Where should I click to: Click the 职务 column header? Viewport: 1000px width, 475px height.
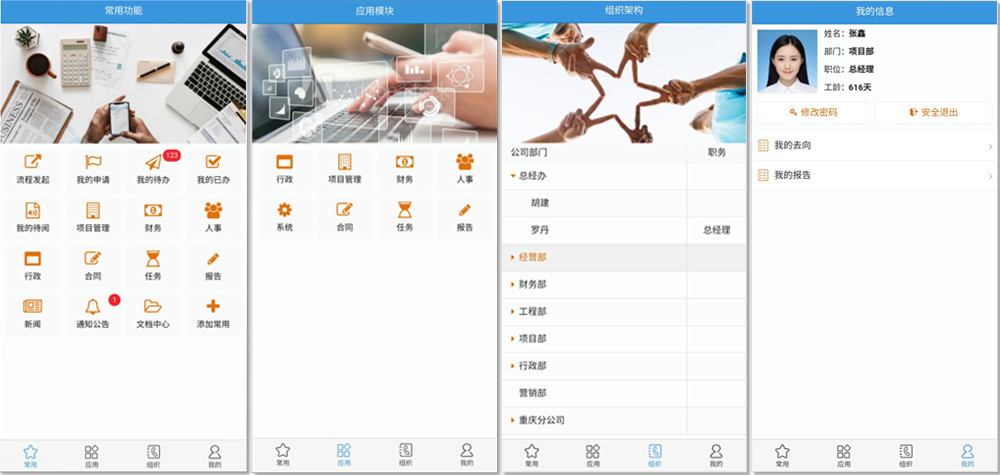pos(717,153)
